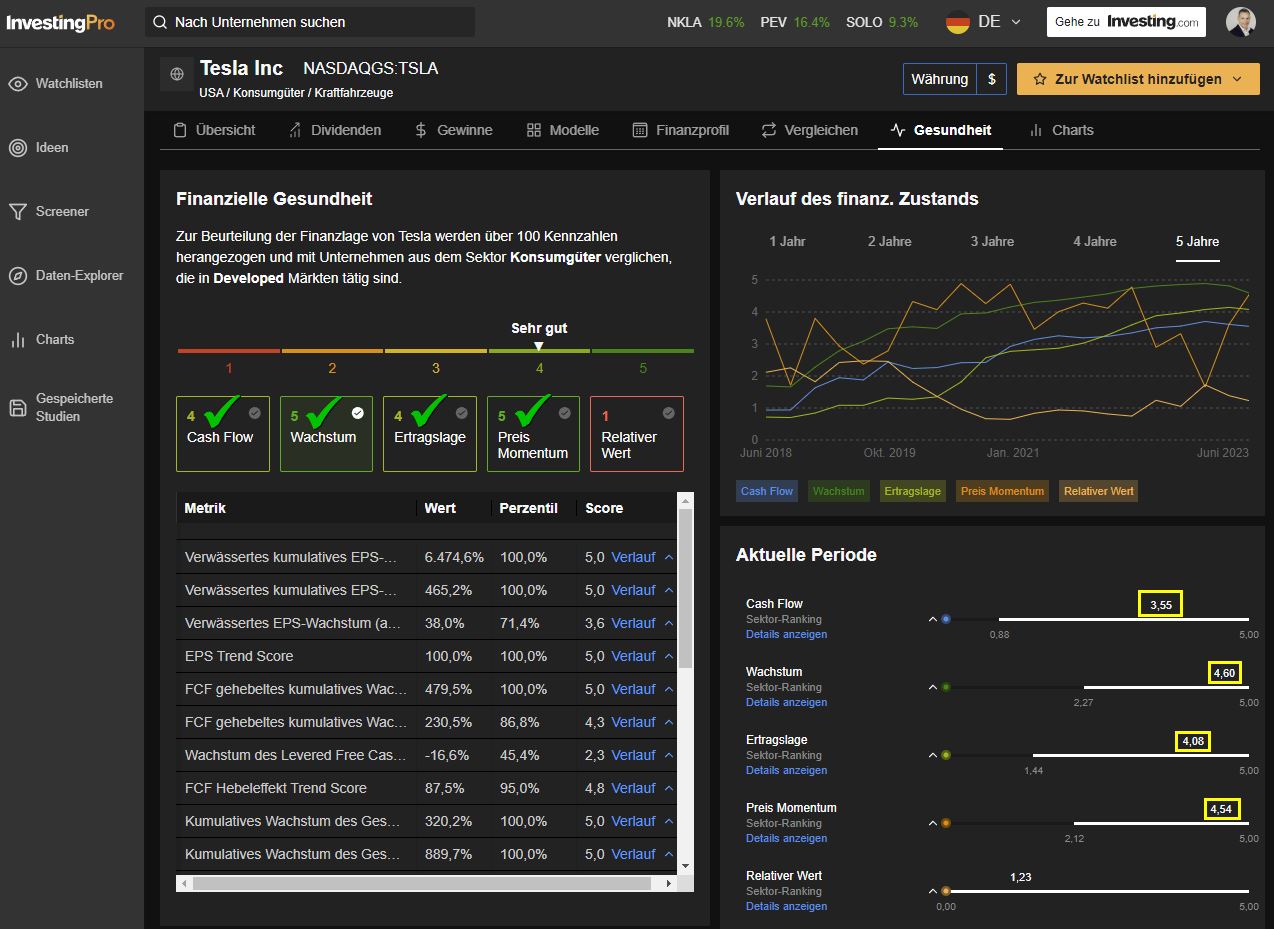
Task: Click the Charts tab bar icon
Action: point(1036,130)
